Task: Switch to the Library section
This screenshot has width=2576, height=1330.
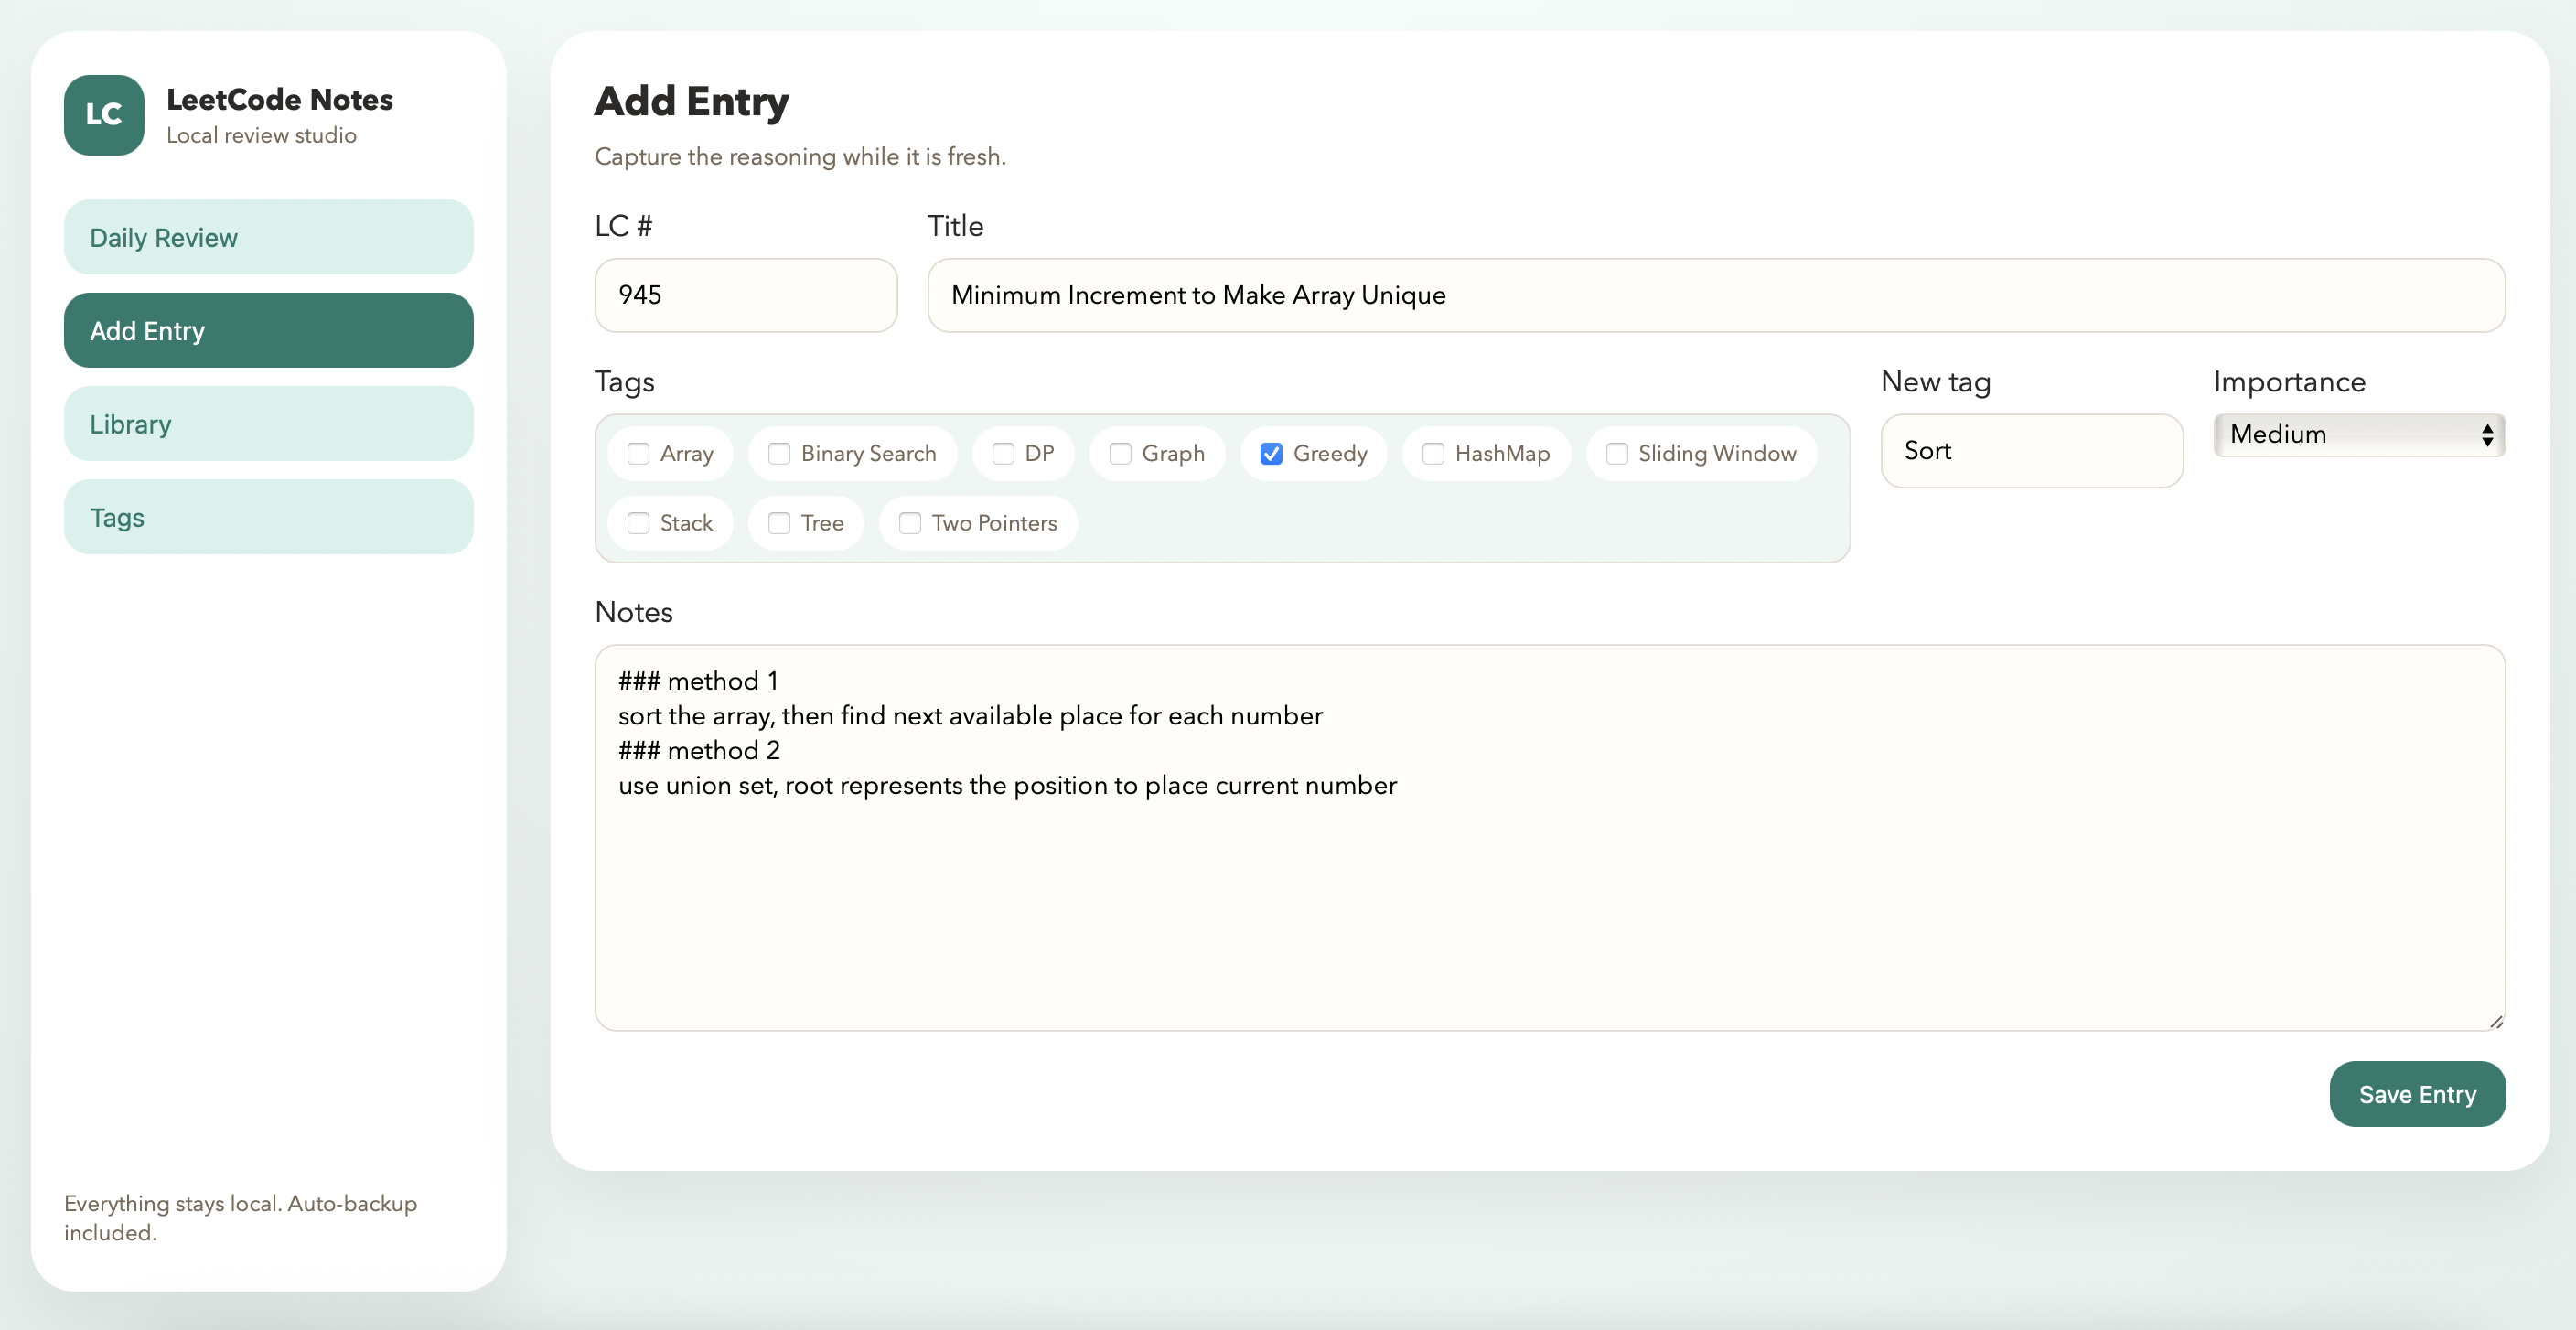Action: (x=267, y=423)
